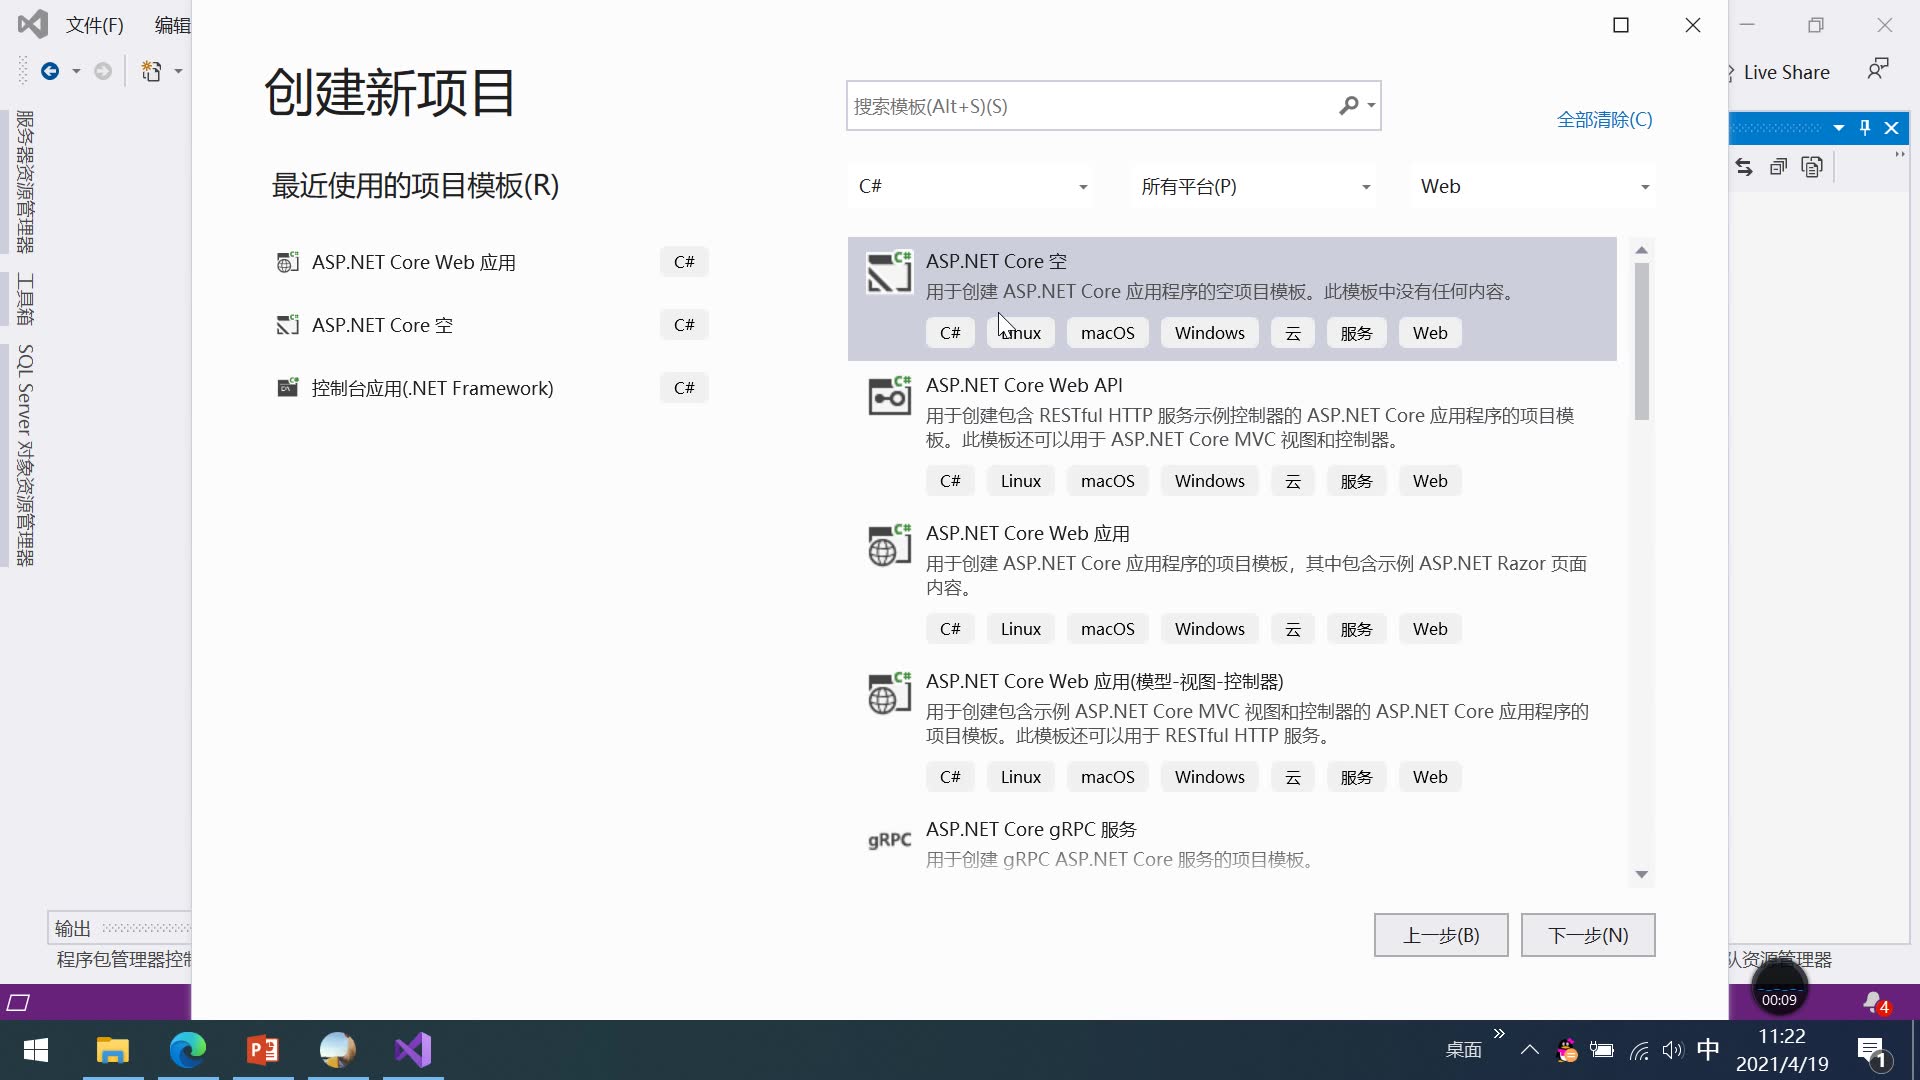
Task: Click the navigate backward arrow icon
Action: click(x=50, y=71)
